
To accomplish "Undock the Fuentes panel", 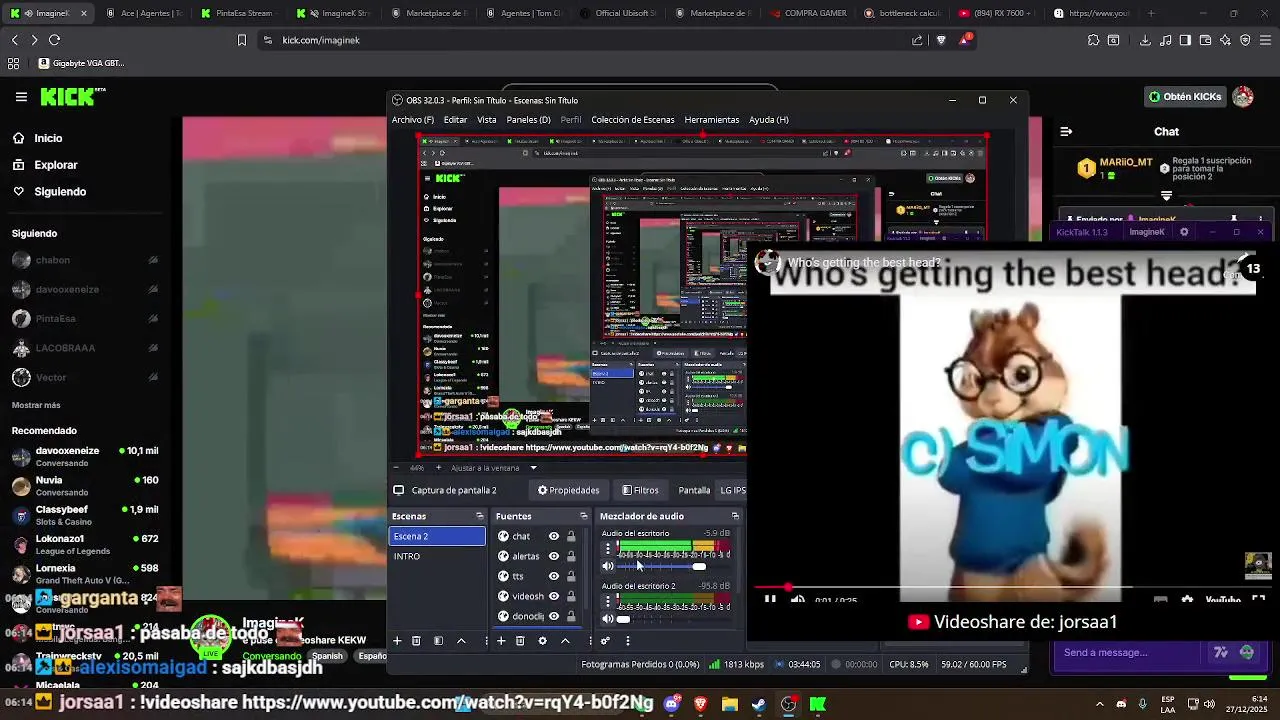I will click(x=583, y=516).
